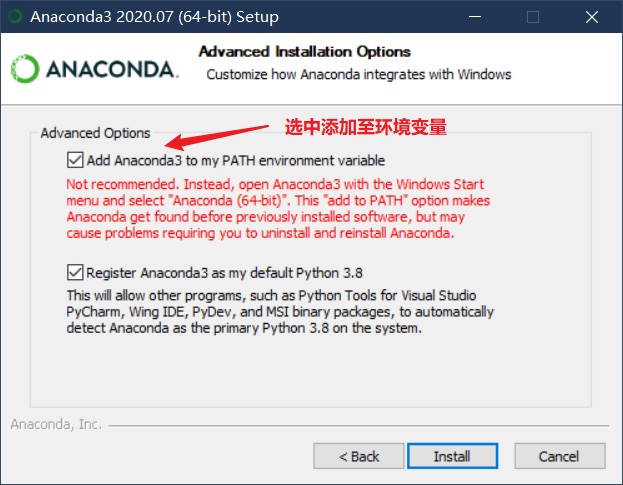
Task: Click the greyed-out maximize button
Action: click(x=533, y=17)
